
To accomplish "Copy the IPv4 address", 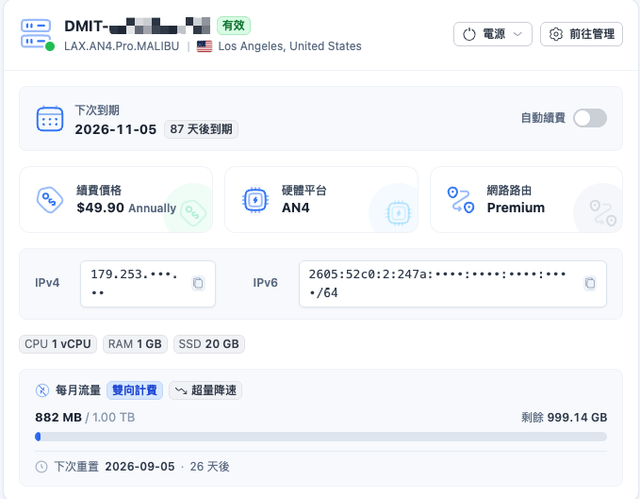I will coord(198,283).
